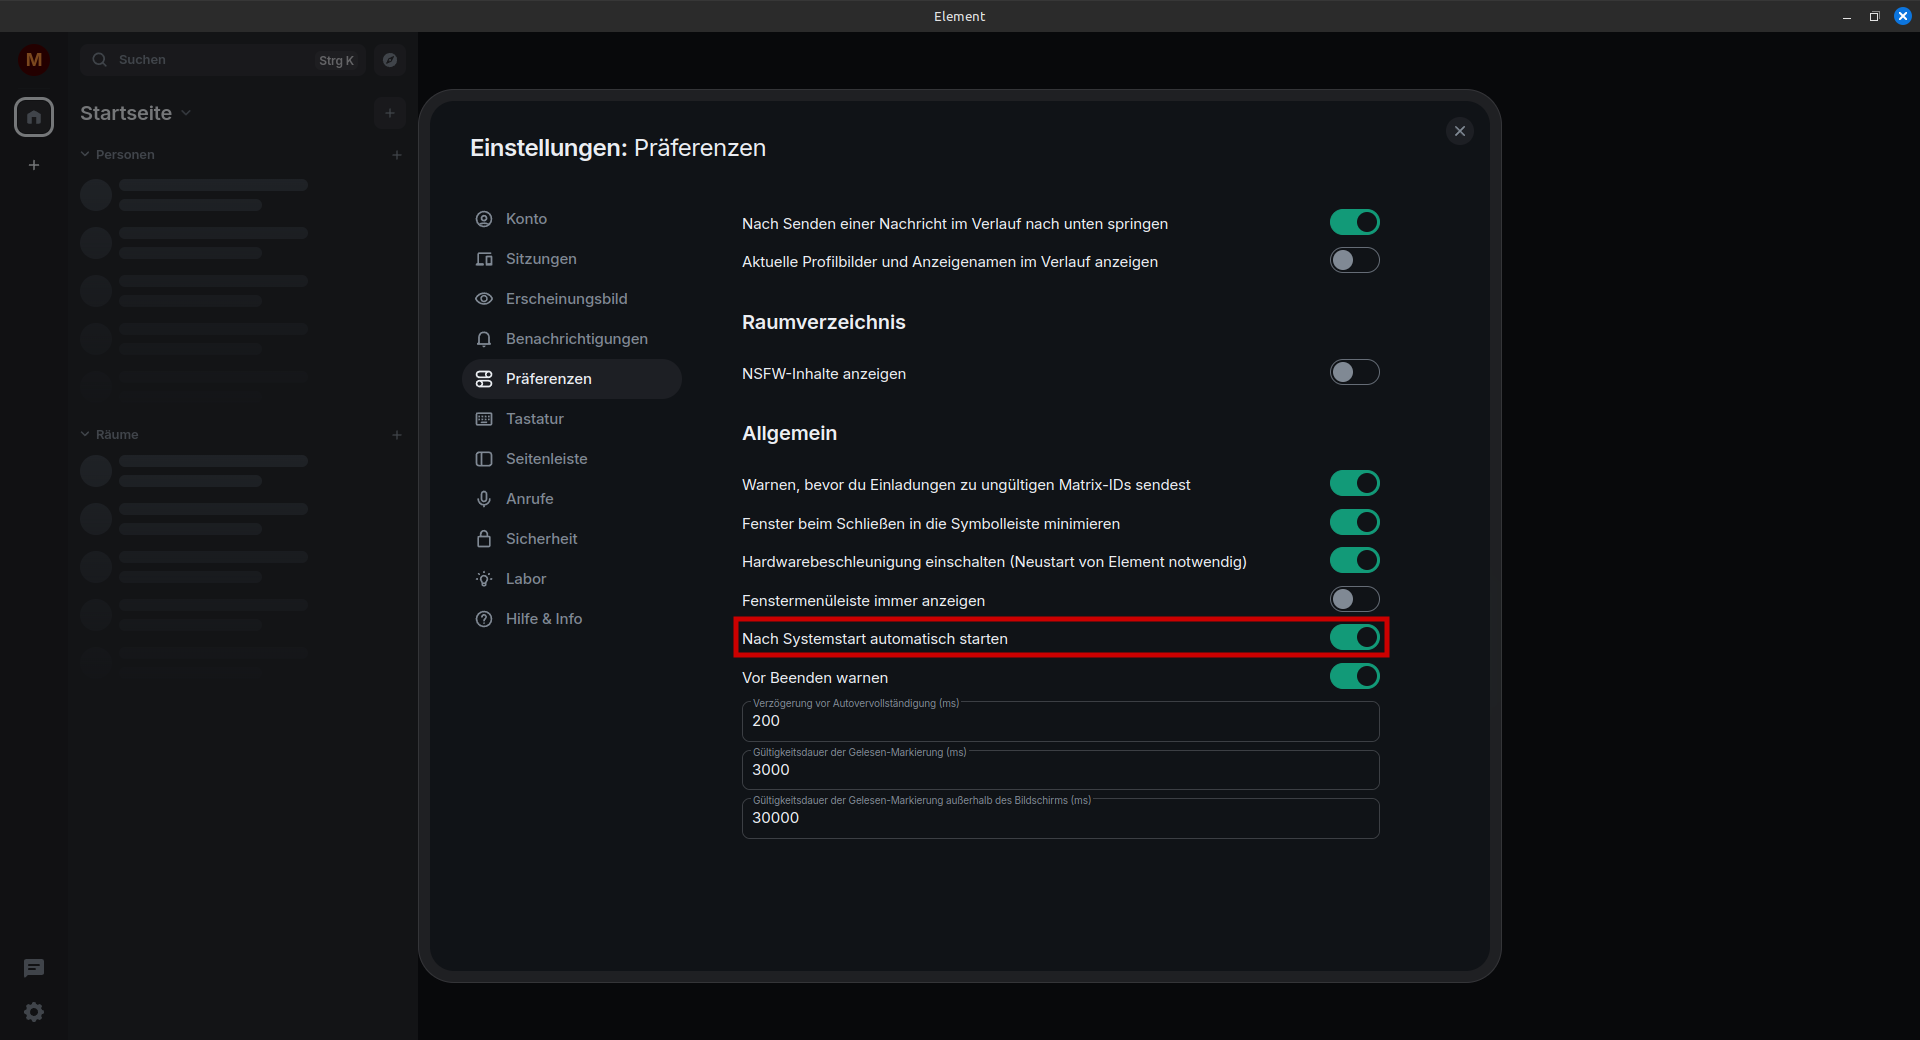
Task: Click the Suchen search field
Action: click(x=210, y=60)
